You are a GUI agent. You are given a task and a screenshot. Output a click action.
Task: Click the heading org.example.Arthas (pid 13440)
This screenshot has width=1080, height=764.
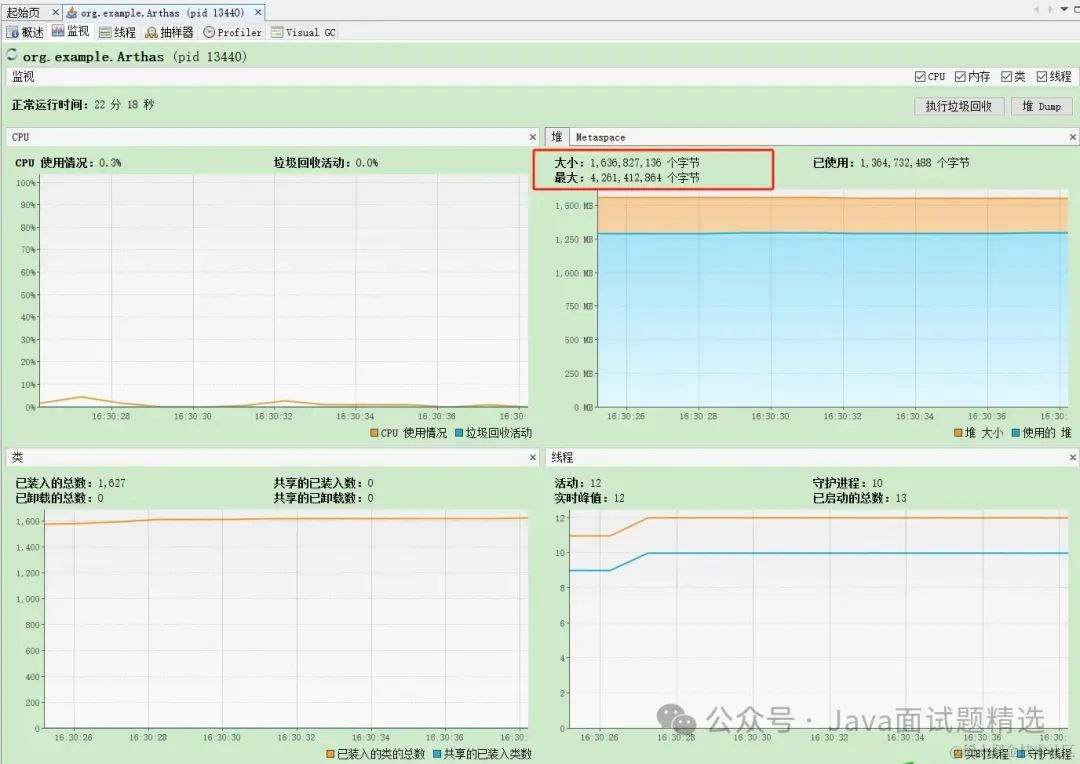(134, 56)
